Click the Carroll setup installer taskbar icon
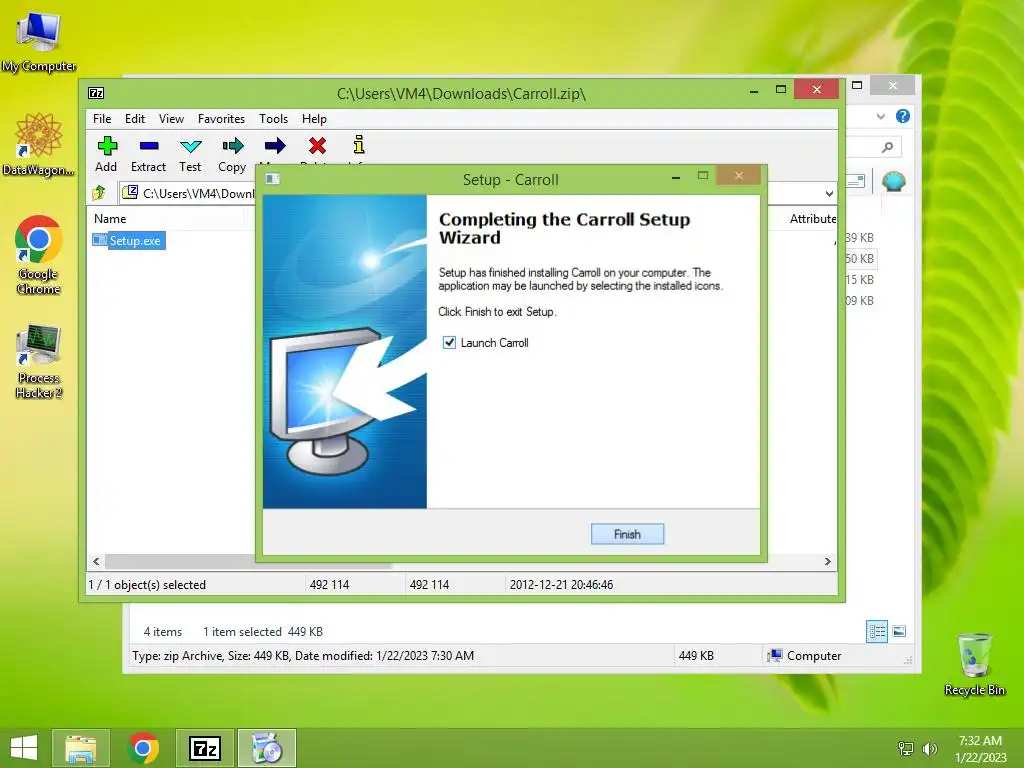Screen dimensions: 1024x768 (x=266, y=748)
